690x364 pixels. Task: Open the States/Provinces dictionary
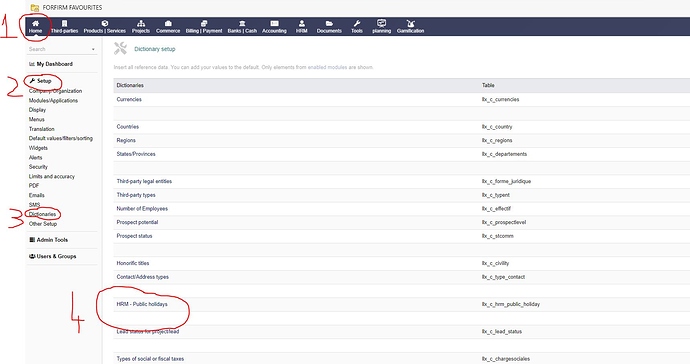pyautogui.click(x=136, y=154)
